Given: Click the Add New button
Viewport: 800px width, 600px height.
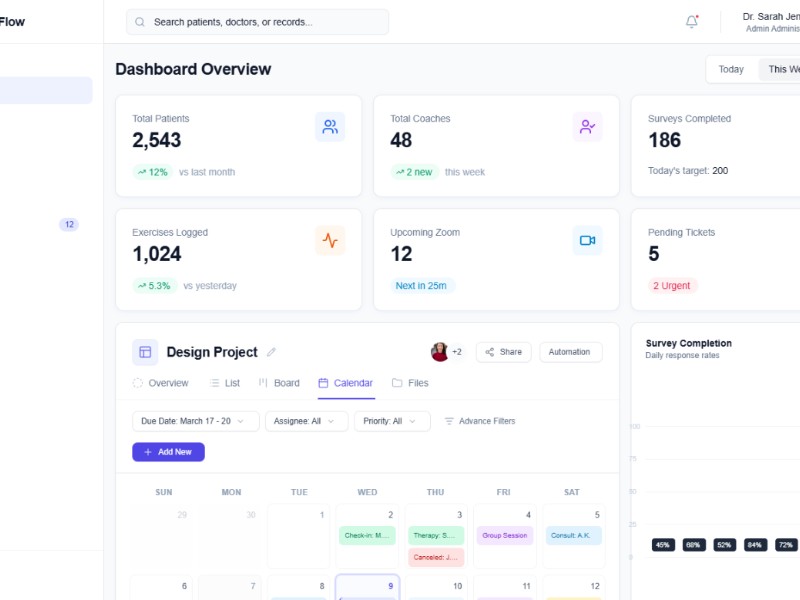Looking at the screenshot, I should point(168,451).
